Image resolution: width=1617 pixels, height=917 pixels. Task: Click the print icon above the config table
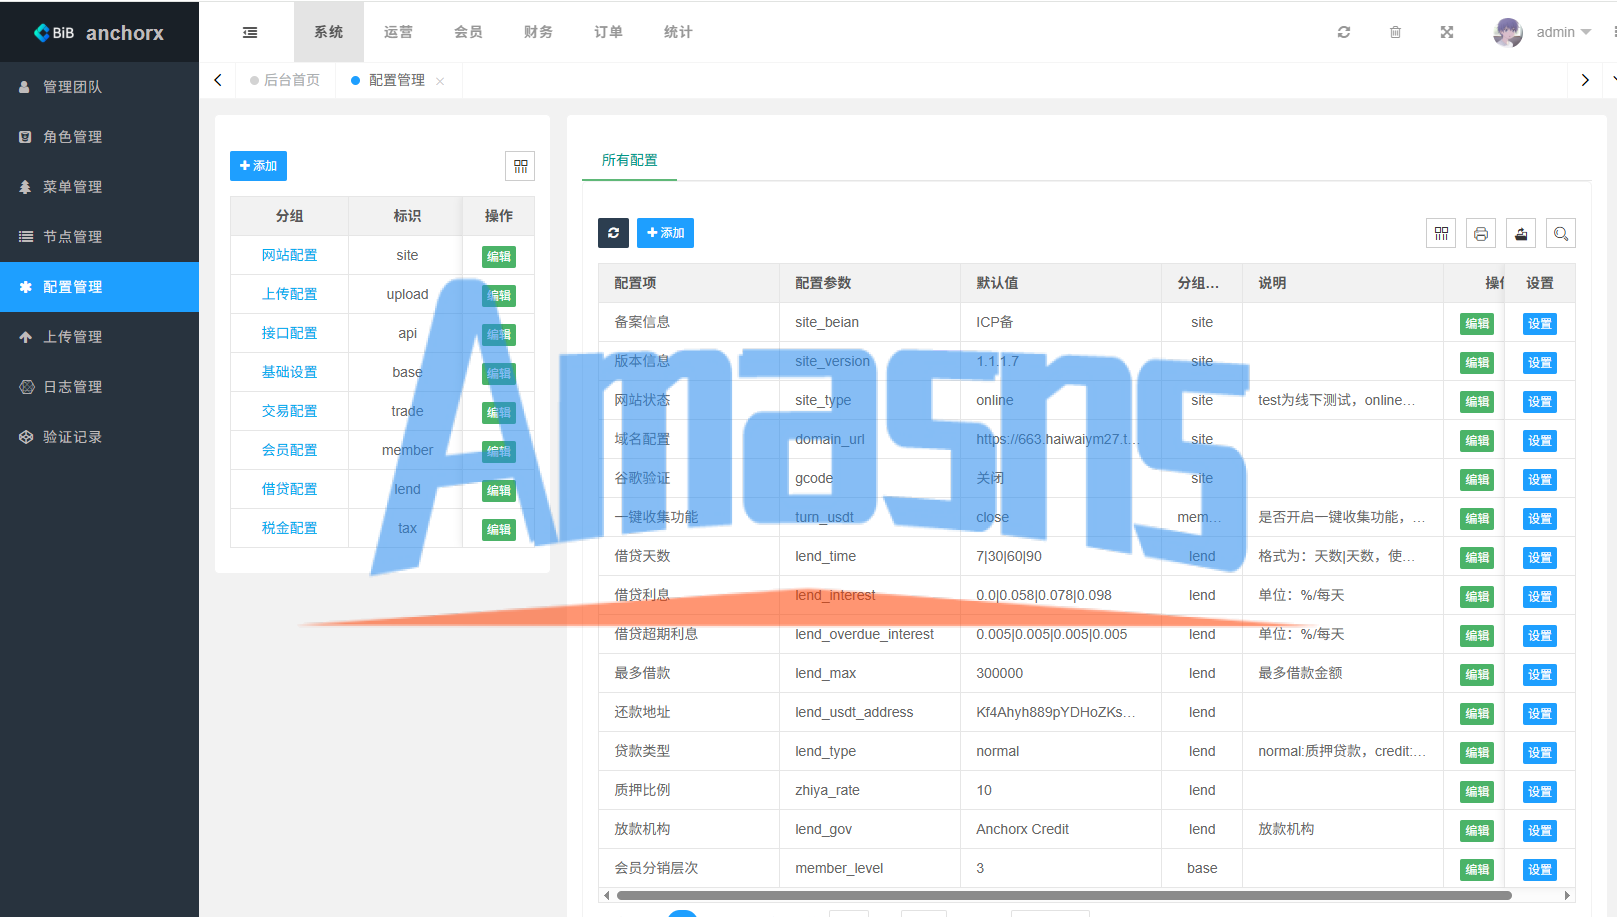click(x=1481, y=234)
